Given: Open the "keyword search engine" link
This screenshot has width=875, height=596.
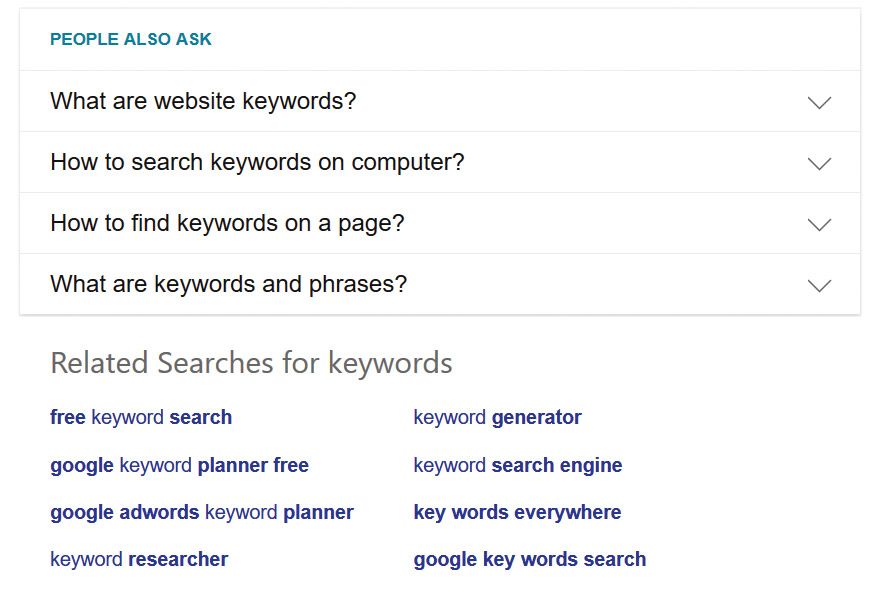Looking at the screenshot, I should click(x=517, y=465).
